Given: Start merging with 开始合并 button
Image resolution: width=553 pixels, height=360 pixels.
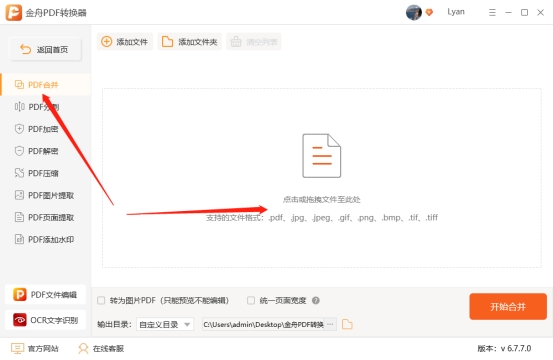Looking at the screenshot, I should 508,306.
